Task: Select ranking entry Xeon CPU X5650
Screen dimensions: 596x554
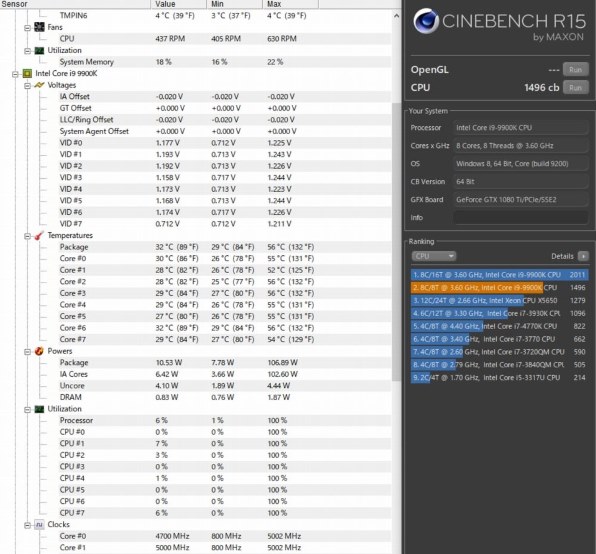Action: 499,301
